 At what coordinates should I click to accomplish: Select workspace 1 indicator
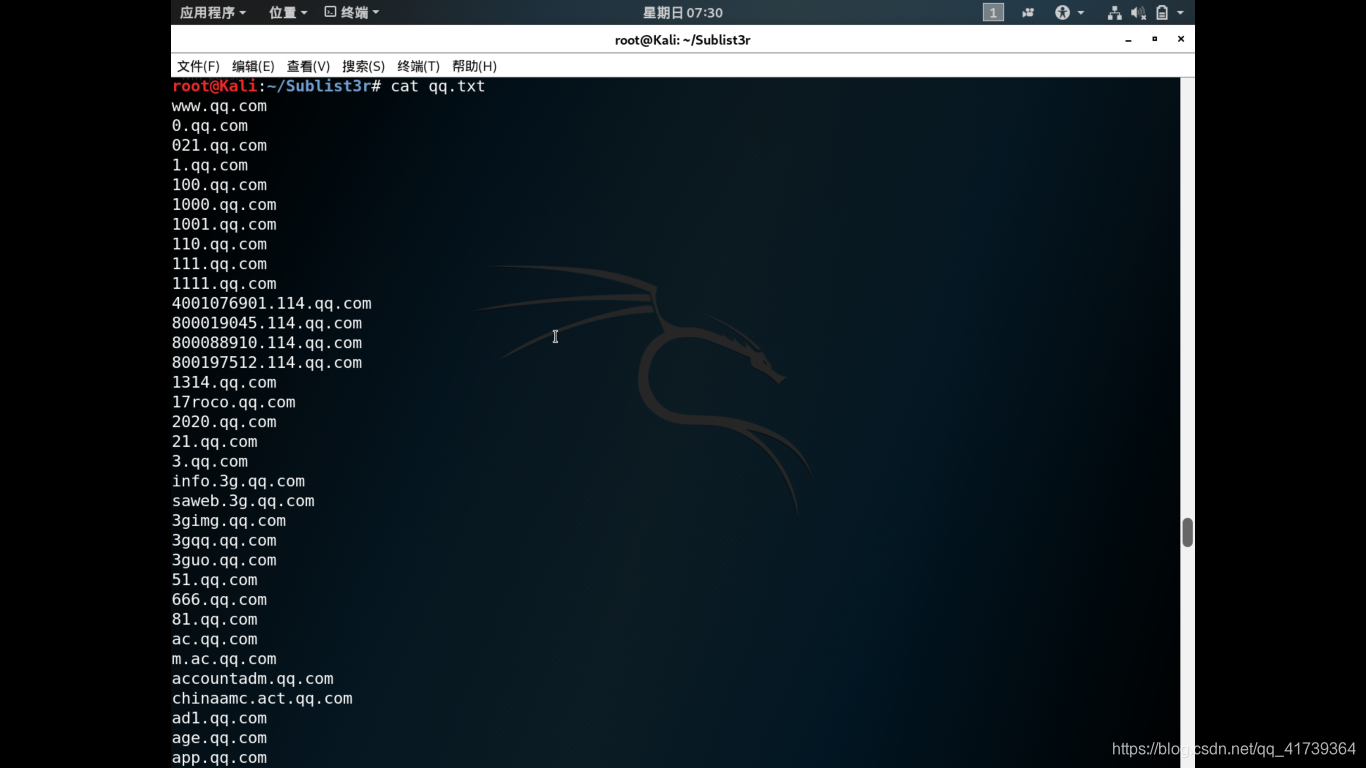click(x=993, y=12)
